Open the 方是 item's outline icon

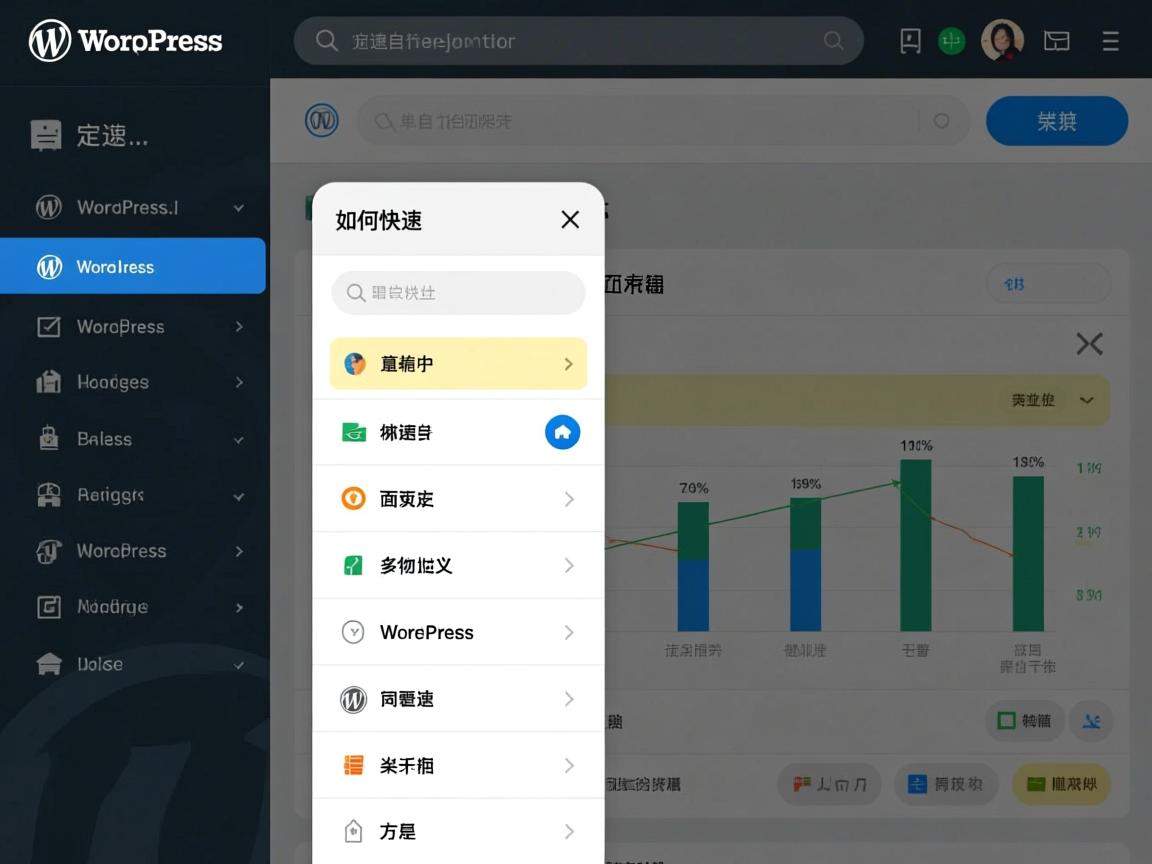(x=352, y=830)
